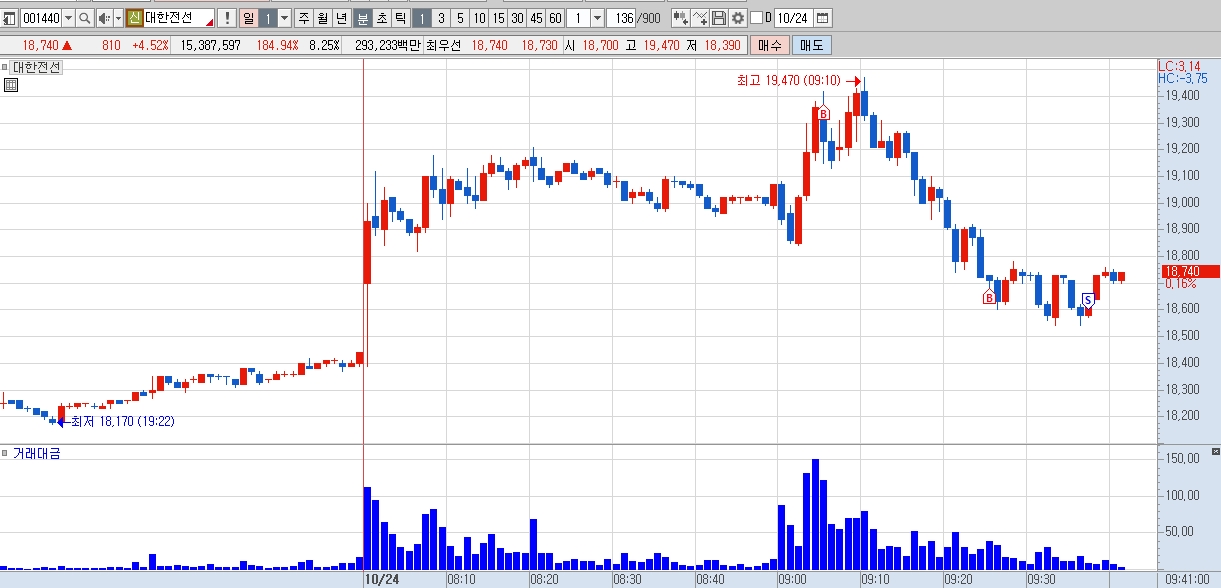
Task: Open the stock search magnifier icon
Action: pos(85,18)
